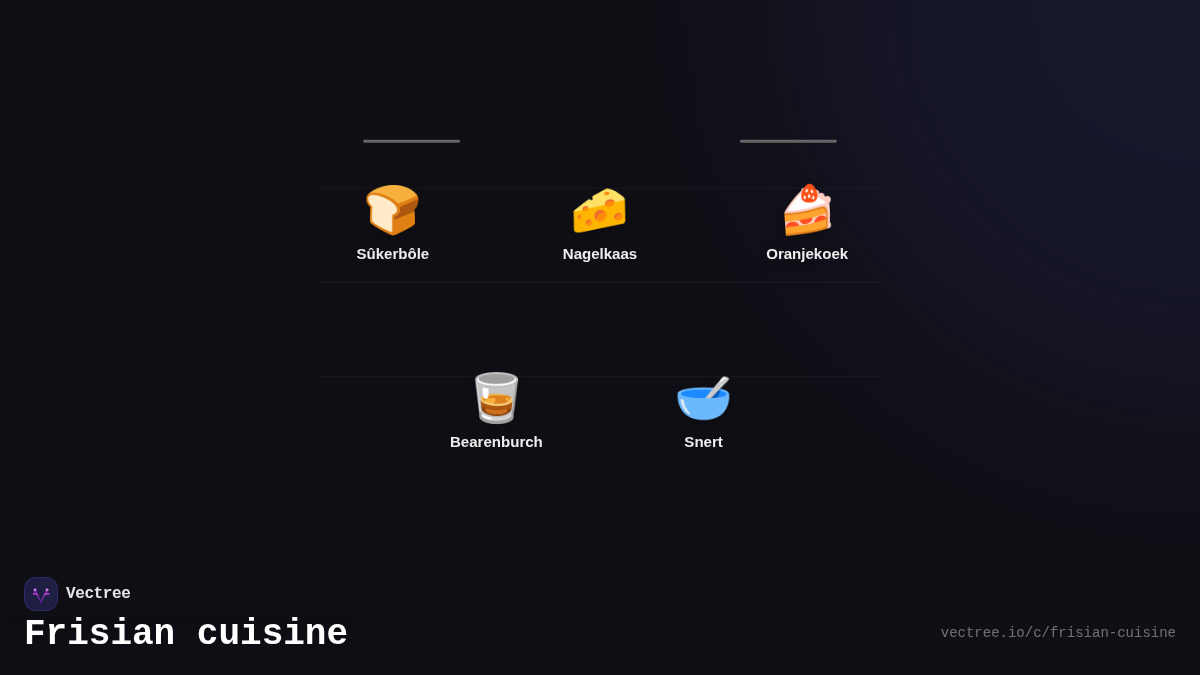Screen dimensions: 1200x675
Task: Click the Vectree header label
Action: click(99, 593)
